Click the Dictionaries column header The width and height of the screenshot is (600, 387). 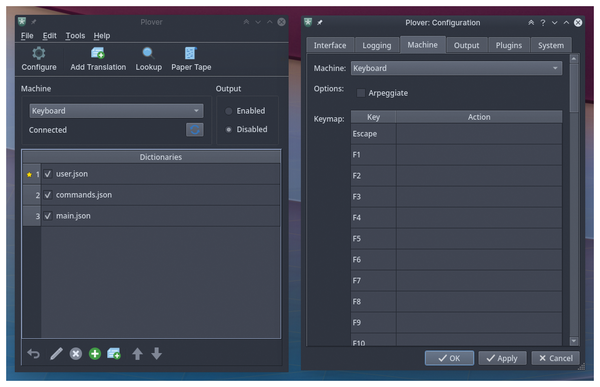[x=152, y=157]
